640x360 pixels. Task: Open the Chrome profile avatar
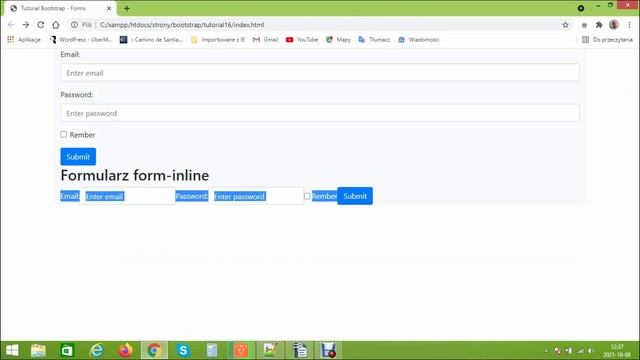point(614,25)
